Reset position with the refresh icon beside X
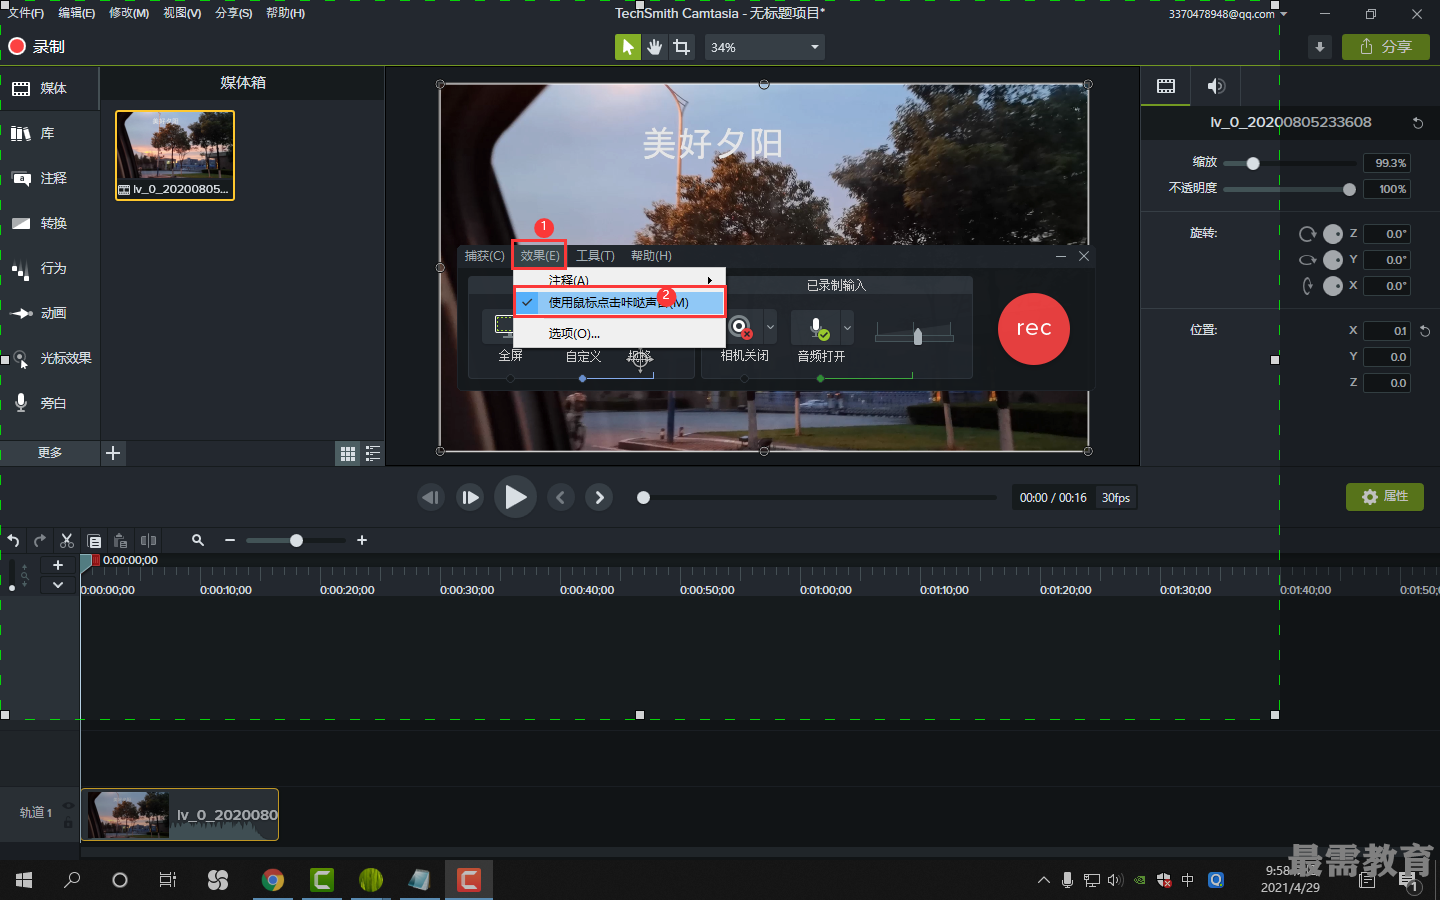Image resolution: width=1440 pixels, height=900 pixels. (1425, 331)
